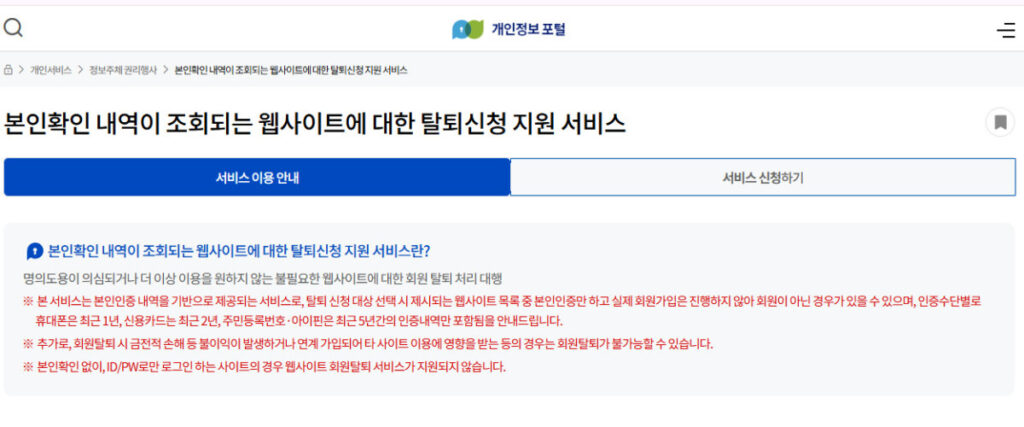Click the blue speech-bubble icon beside the heading
This screenshot has width=1024, height=427.
point(35,251)
